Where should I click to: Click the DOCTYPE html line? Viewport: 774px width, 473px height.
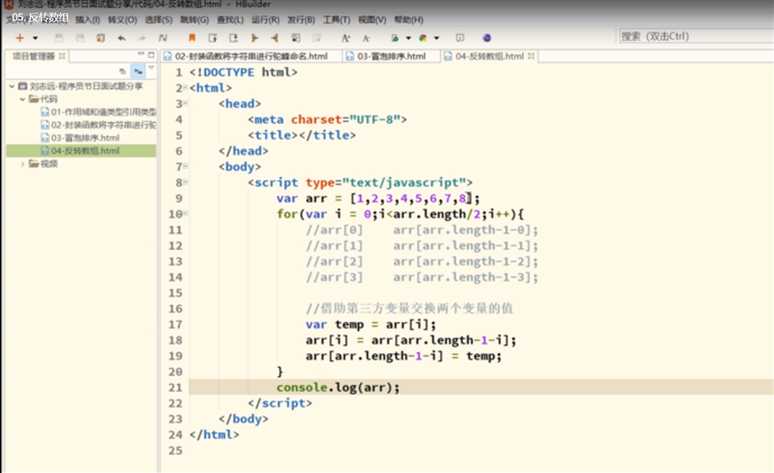pos(243,72)
